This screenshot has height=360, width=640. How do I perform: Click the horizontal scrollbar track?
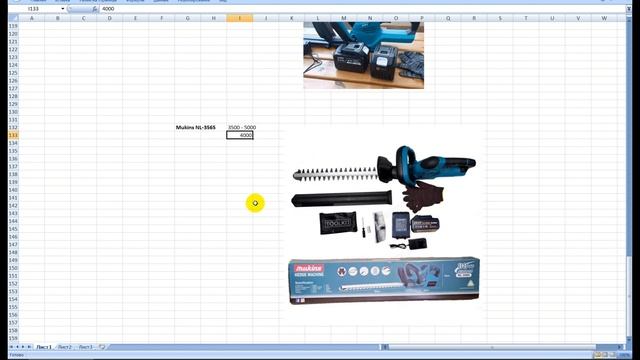click(x=502, y=347)
